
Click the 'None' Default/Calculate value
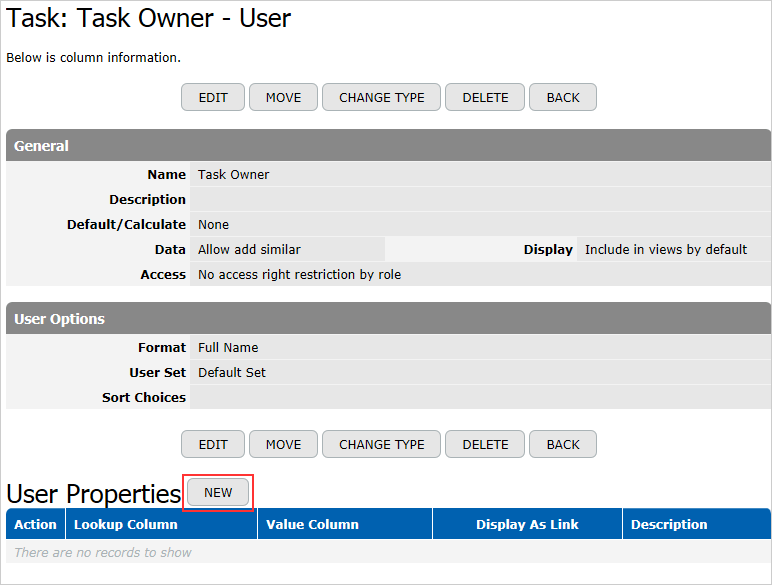[x=213, y=225]
